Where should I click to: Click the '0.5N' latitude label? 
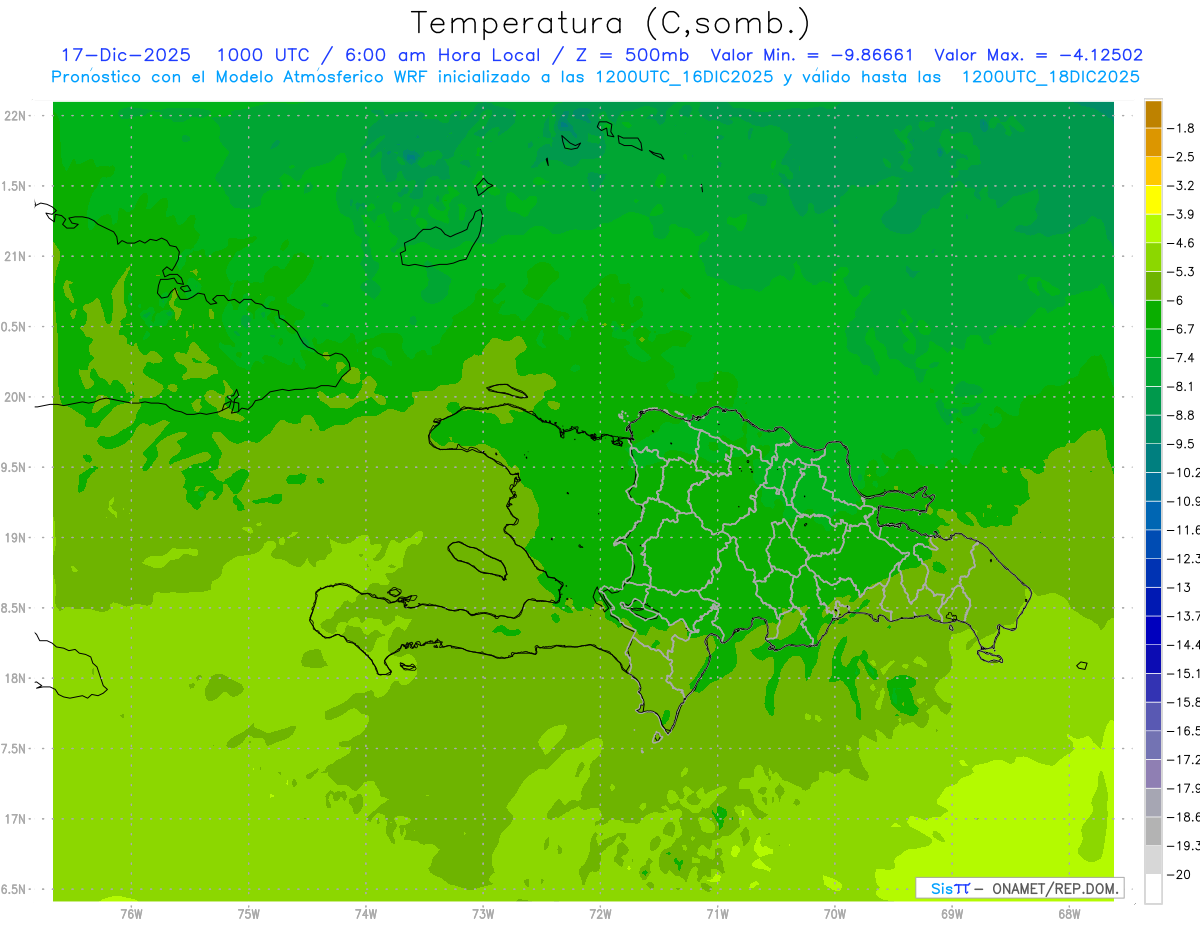13,327
